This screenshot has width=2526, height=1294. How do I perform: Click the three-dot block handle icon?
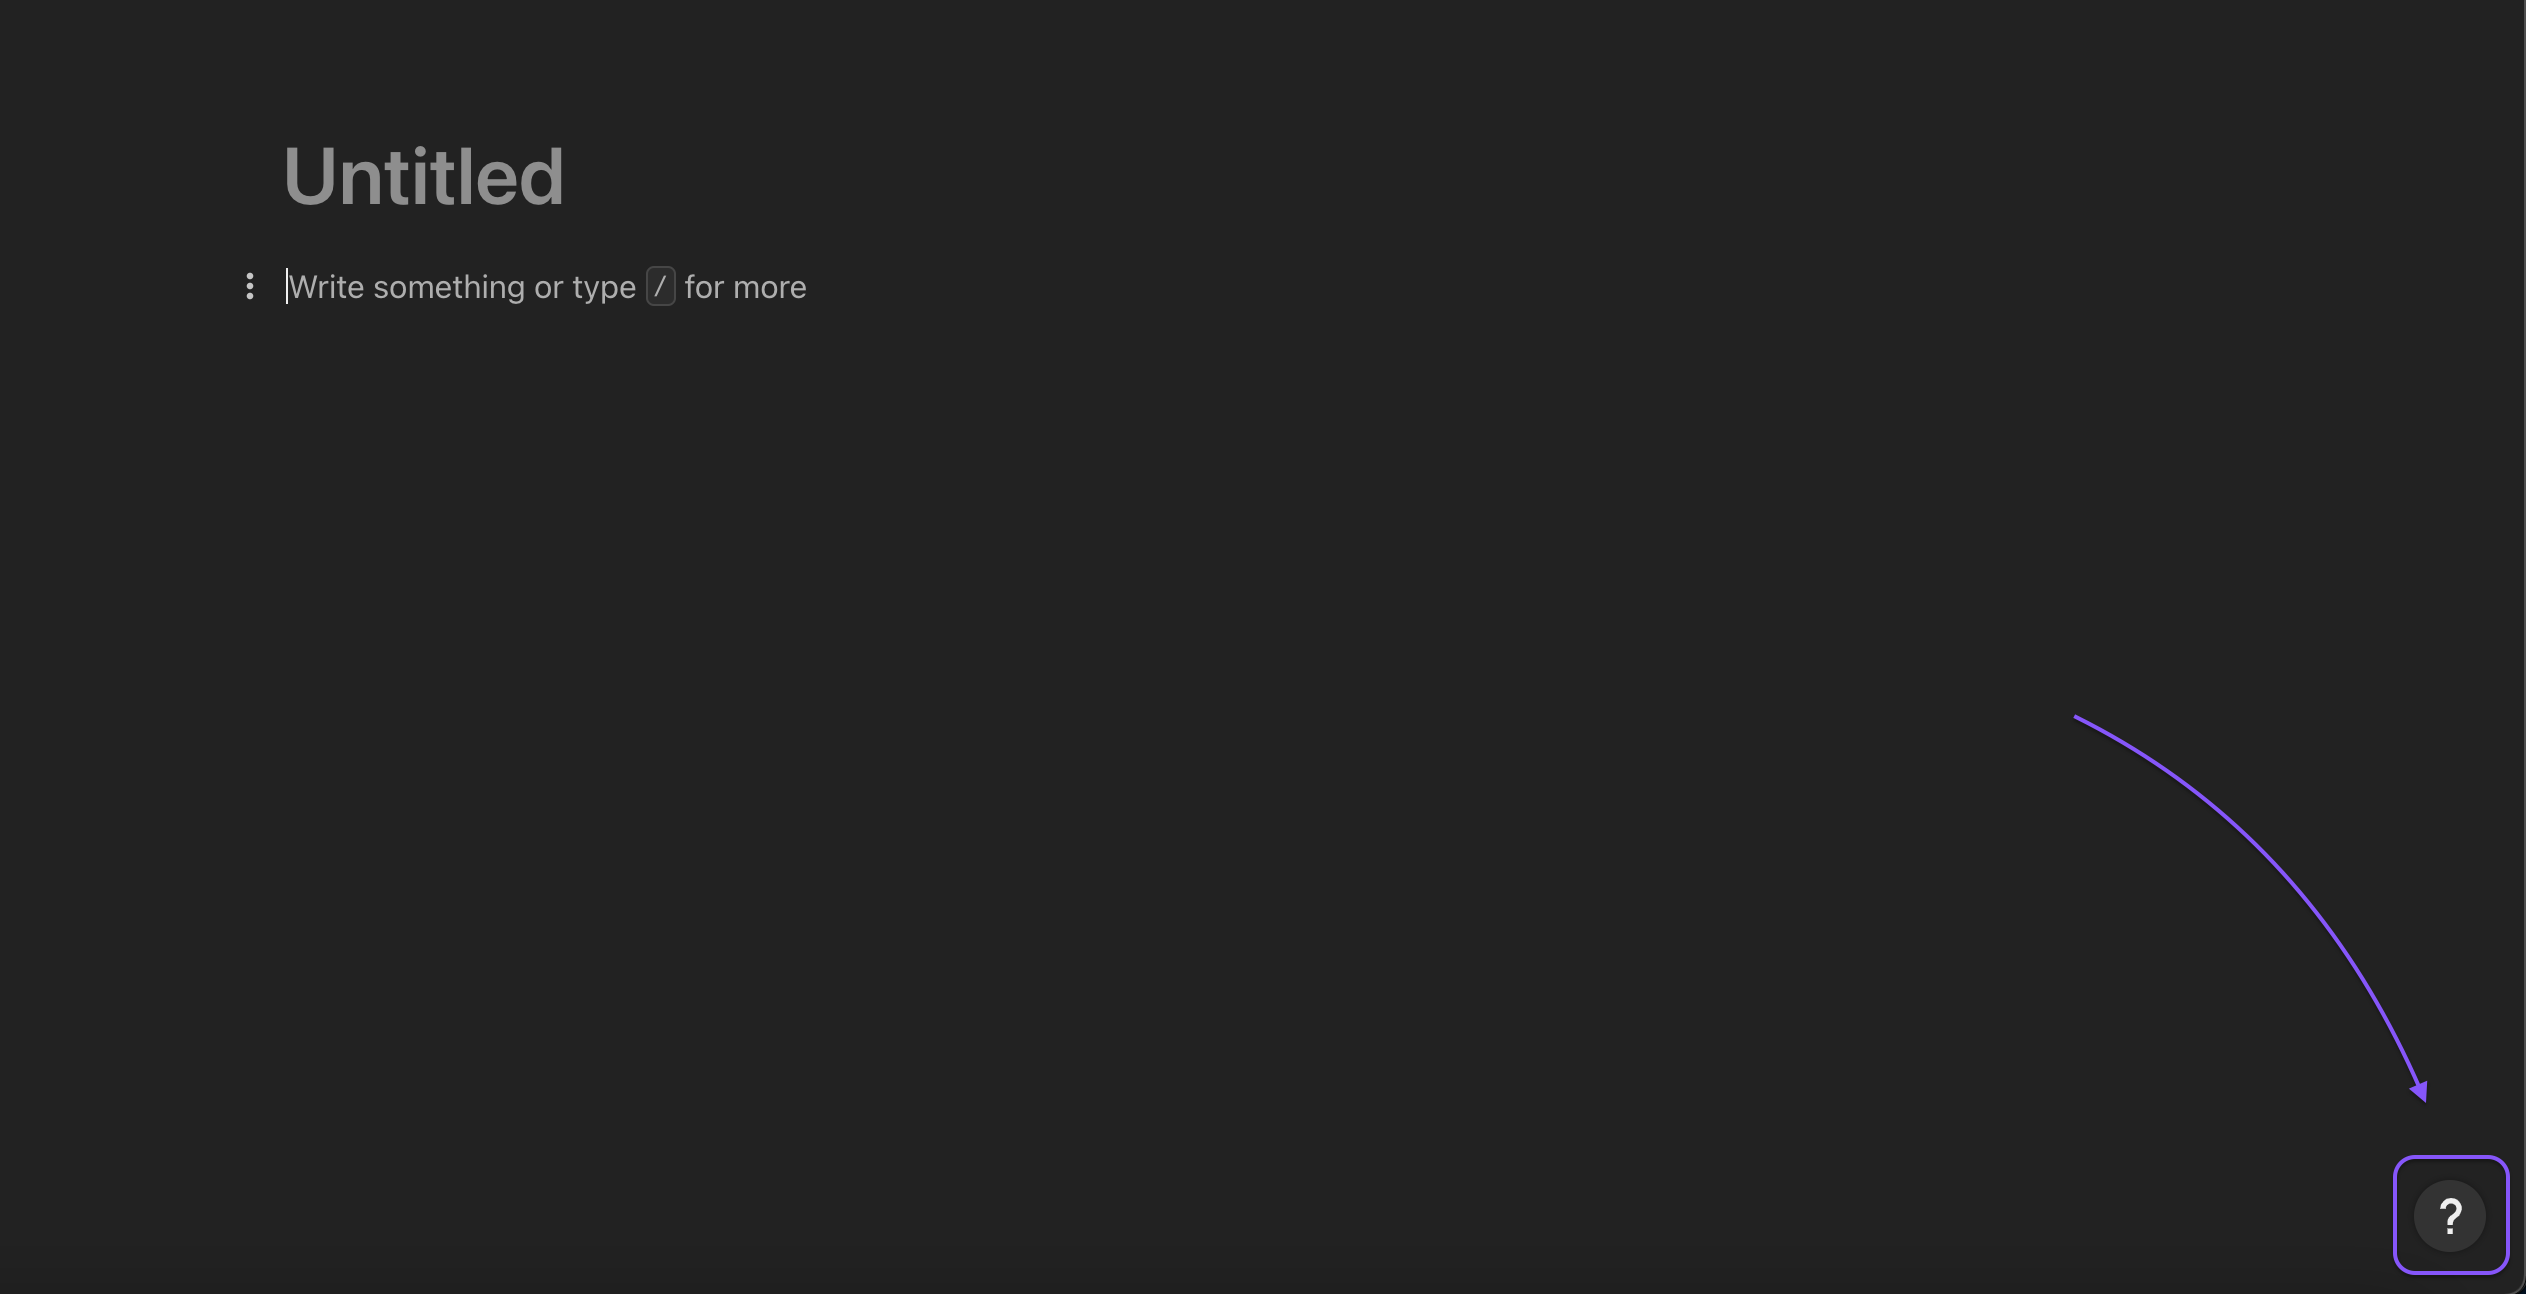point(250,287)
